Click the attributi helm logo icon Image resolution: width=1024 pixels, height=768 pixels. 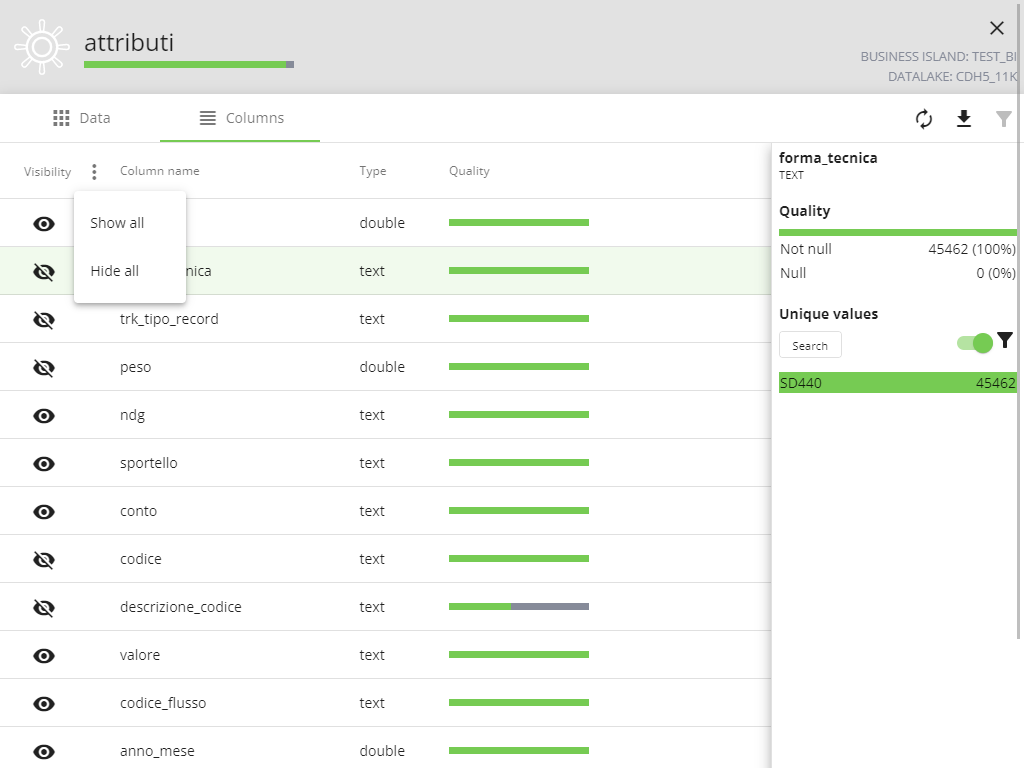point(40,46)
